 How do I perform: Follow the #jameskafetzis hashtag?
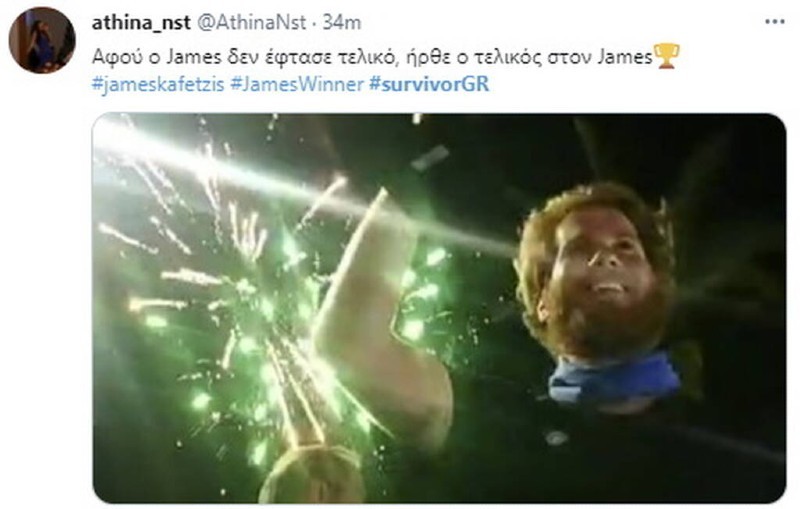(158, 84)
